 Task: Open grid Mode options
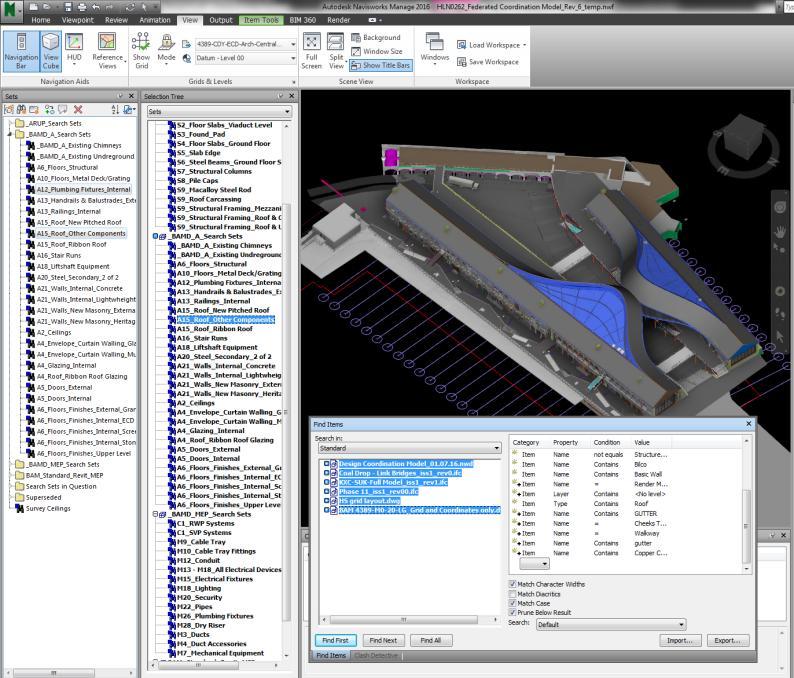(x=166, y=51)
